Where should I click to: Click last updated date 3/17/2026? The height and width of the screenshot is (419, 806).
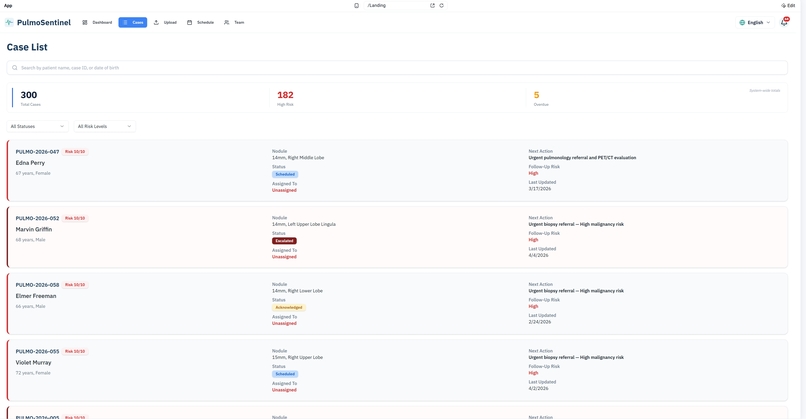pos(540,189)
